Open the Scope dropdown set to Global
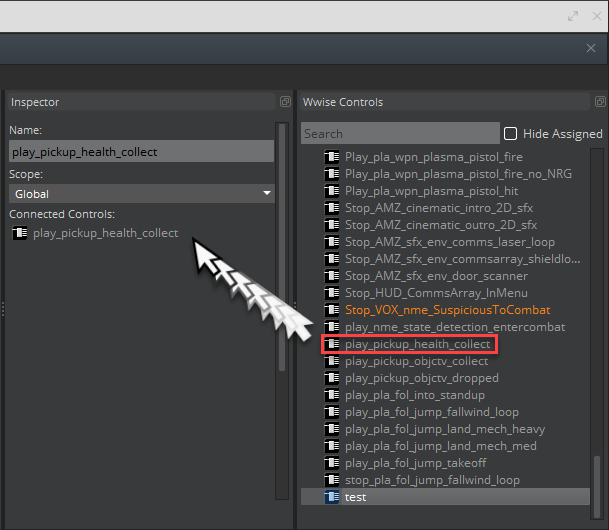This screenshot has height=530, width=609. click(x=141, y=194)
